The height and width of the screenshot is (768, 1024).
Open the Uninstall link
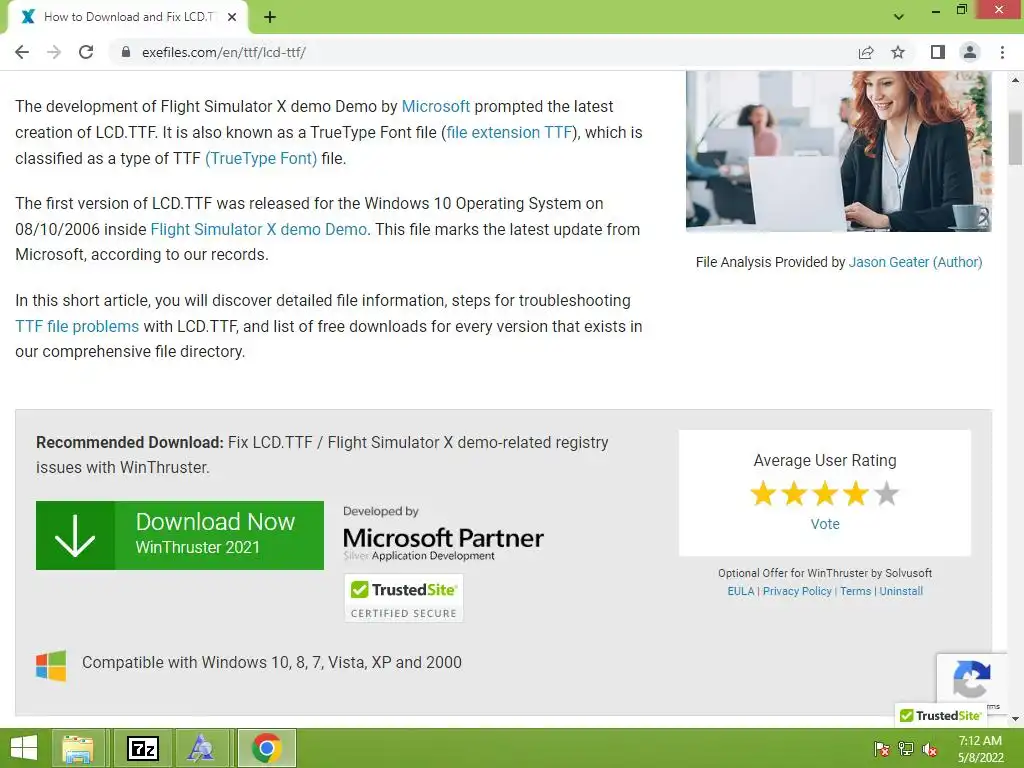(901, 591)
